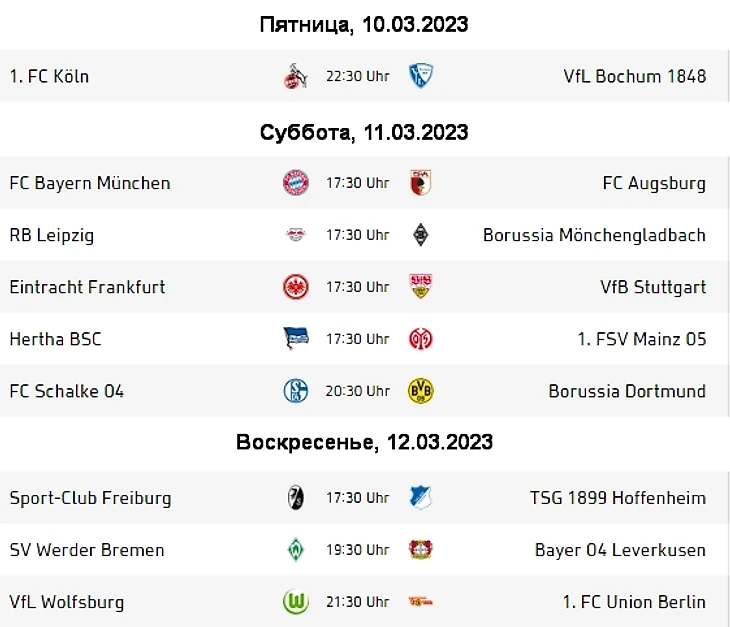This screenshot has width=730, height=627.
Task: Click the FC Bayern München logo
Action: tap(296, 183)
